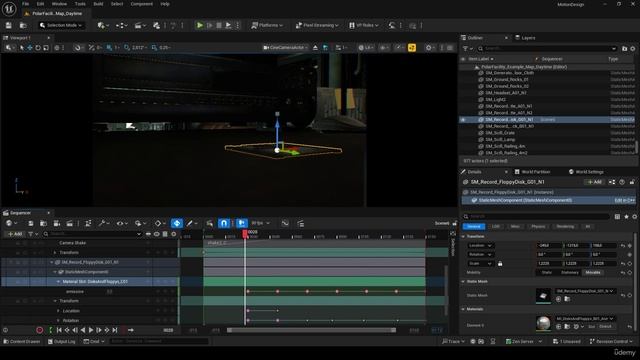Viewport: 640px width, 360px height.
Task: Open the Platforms dropdown
Action: coord(267,25)
